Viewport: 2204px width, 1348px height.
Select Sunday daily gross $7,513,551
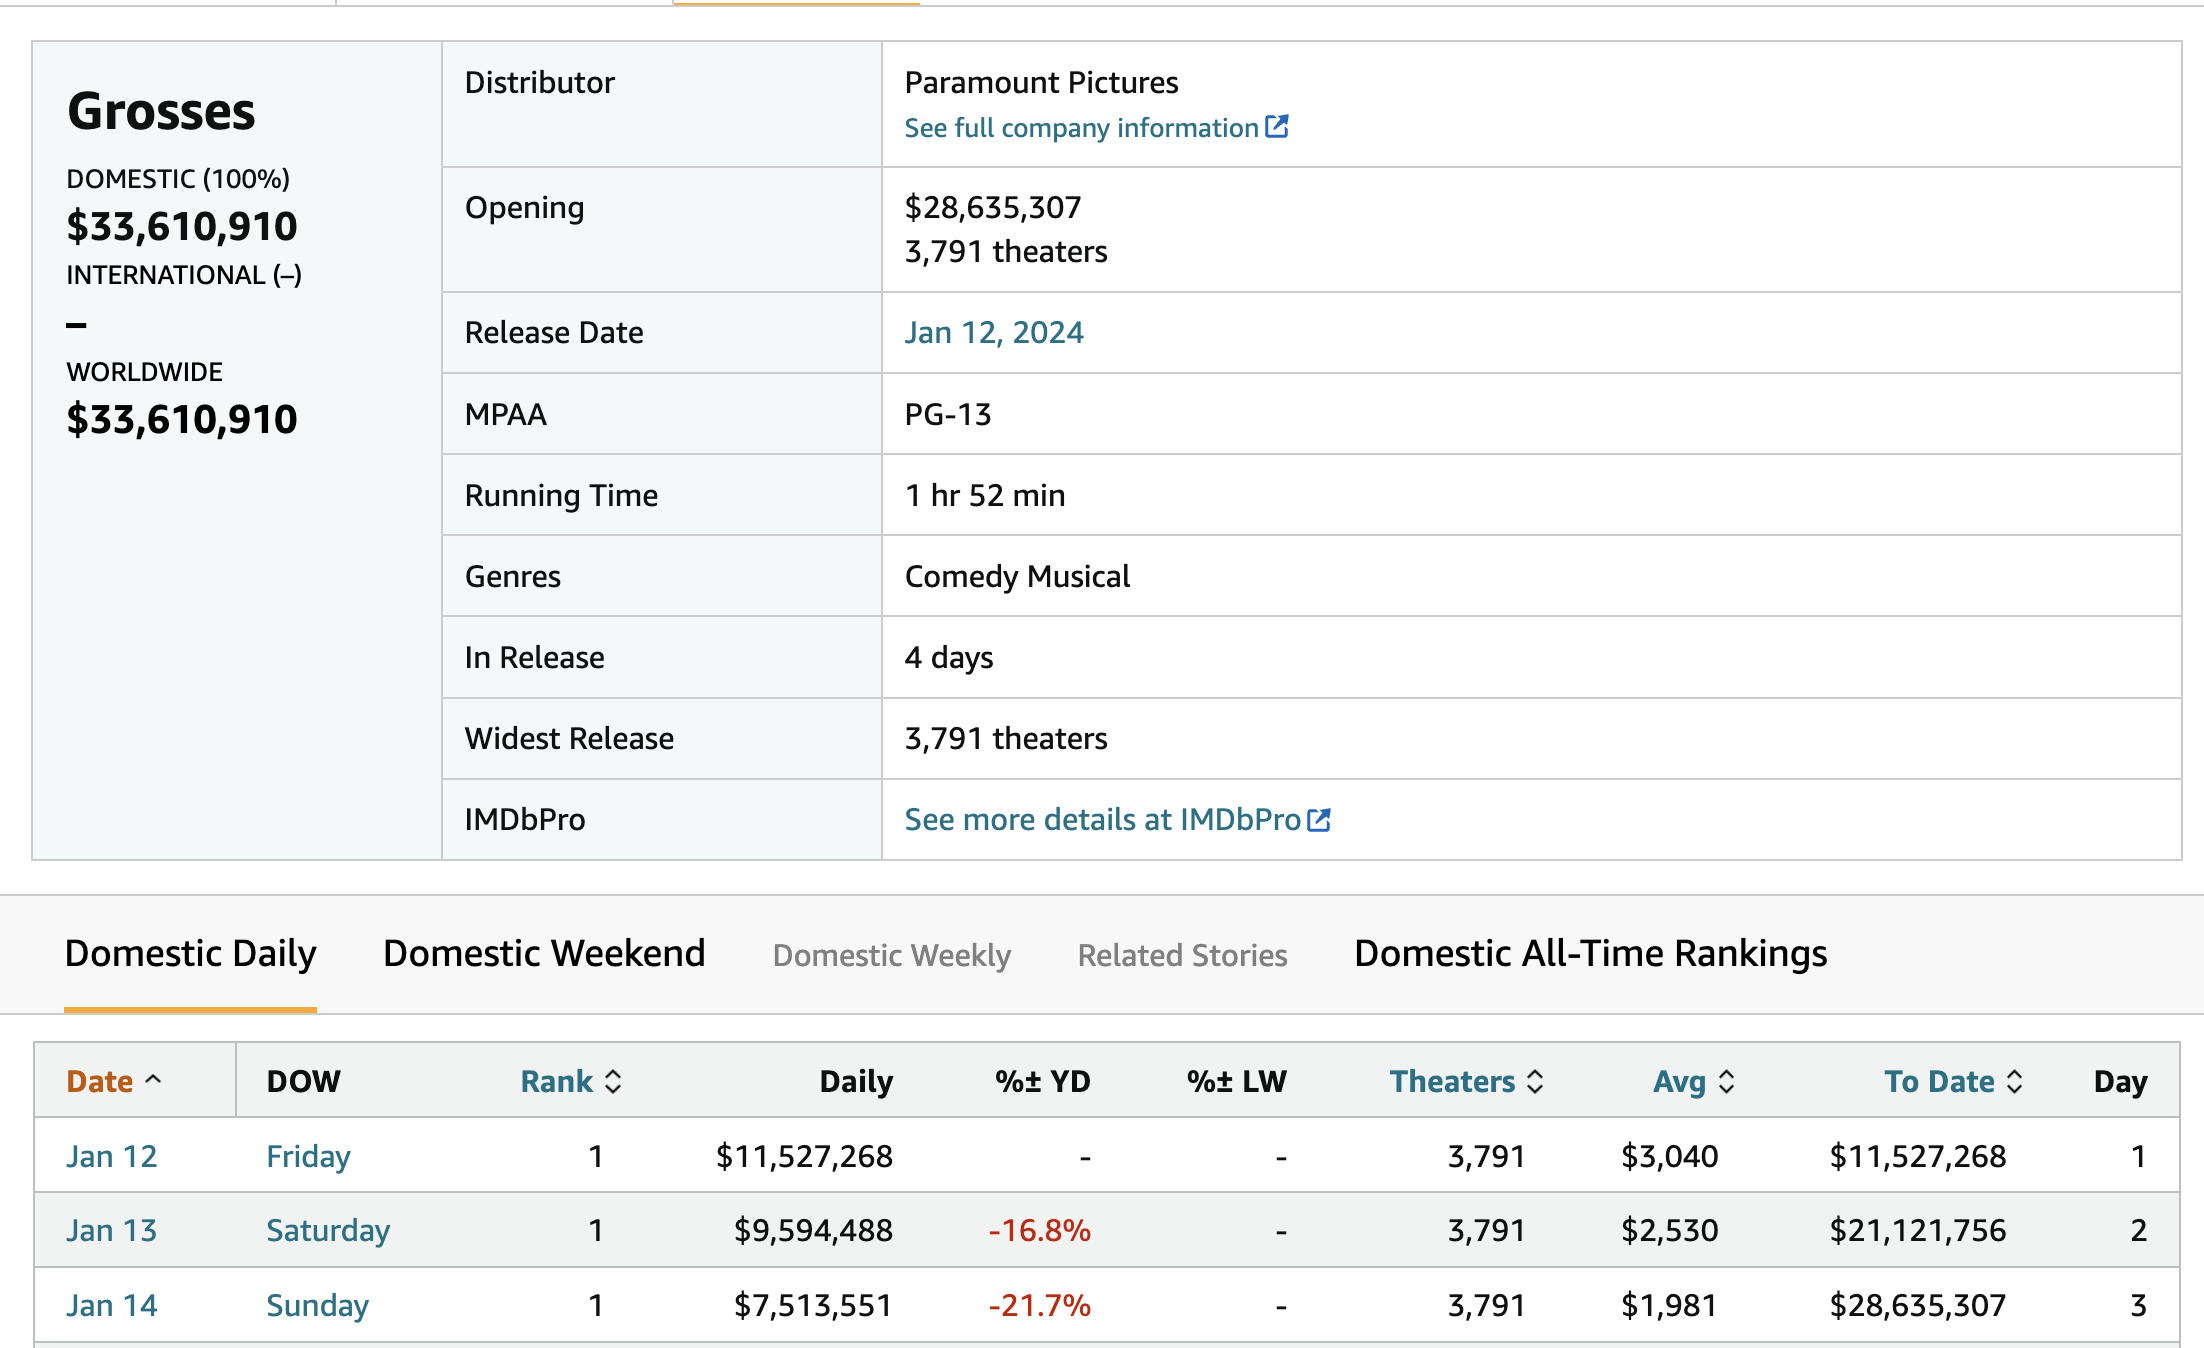coord(812,1305)
